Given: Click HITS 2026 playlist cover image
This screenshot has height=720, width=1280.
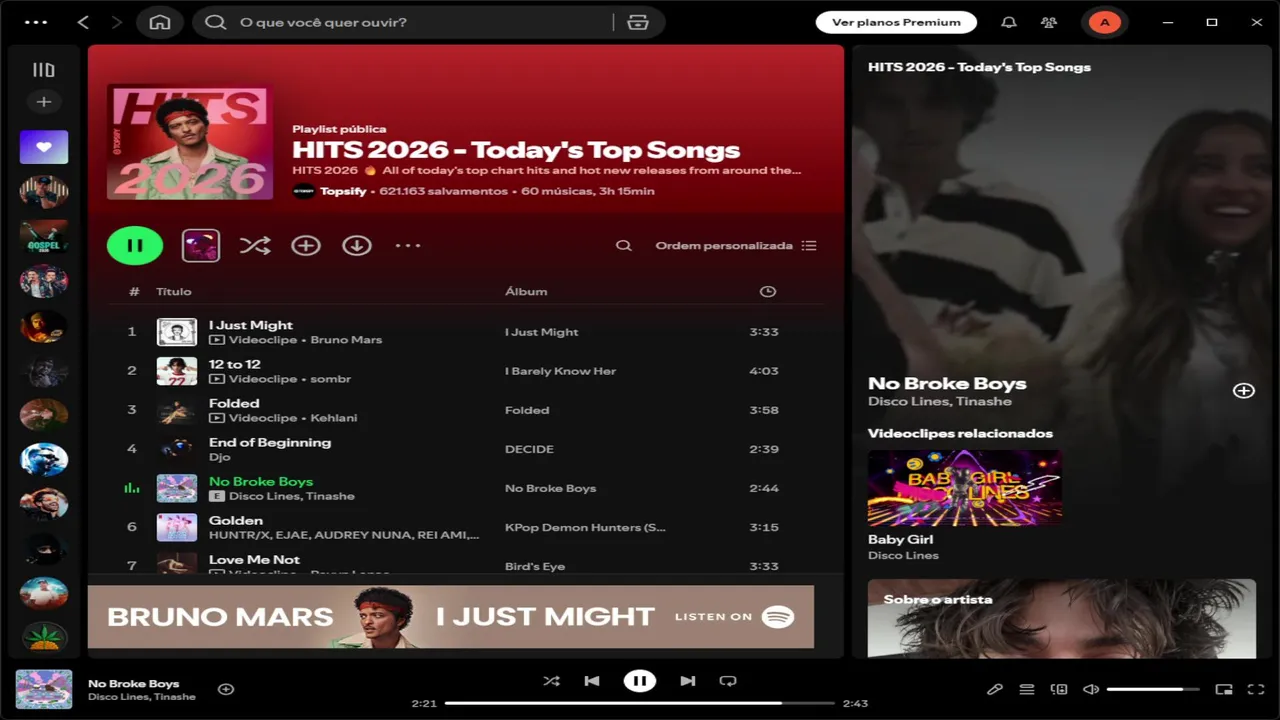Looking at the screenshot, I should [x=190, y=142].
